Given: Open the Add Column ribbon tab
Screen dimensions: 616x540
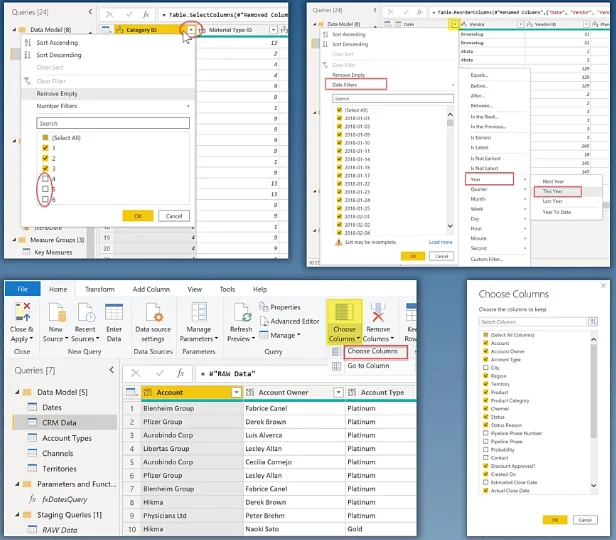Looking at the screenshot, I should pyautogui.click(x=151, y=289).
